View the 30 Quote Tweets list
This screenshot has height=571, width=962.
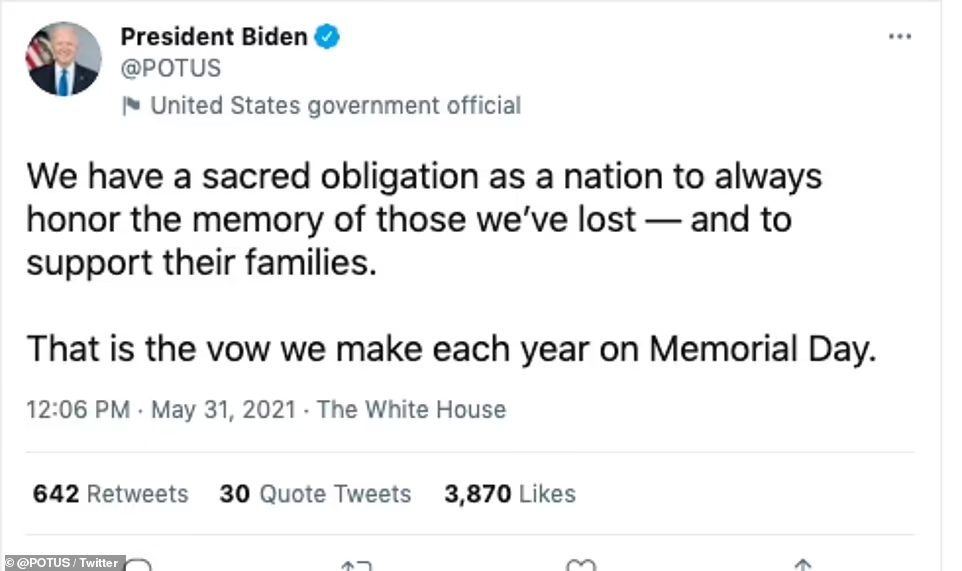tap(315, 494)
